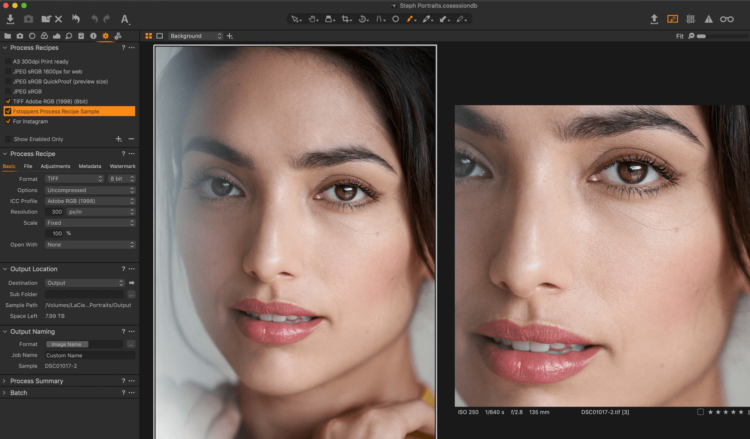
Task: Toggle the Grid overlay icon
Action: point(691,19)
